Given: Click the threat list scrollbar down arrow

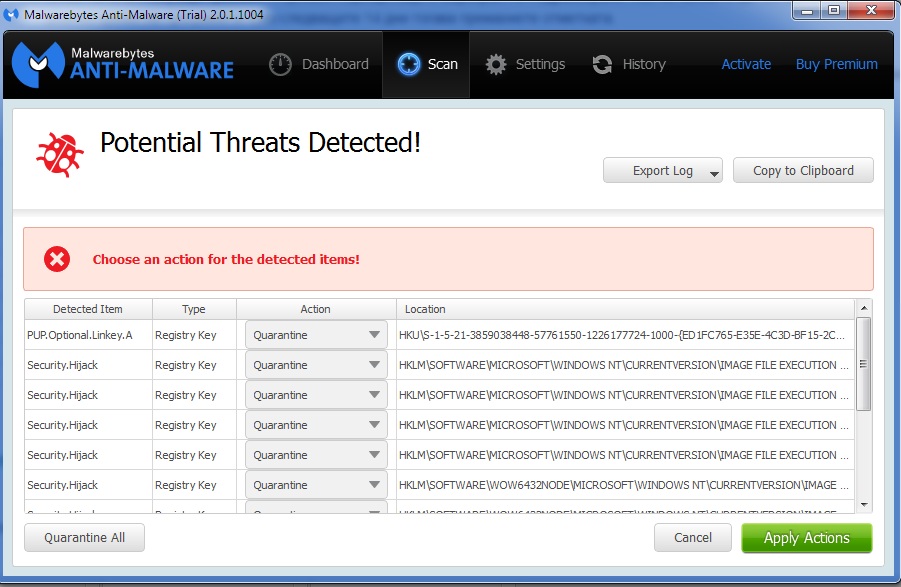Looking at the screenshot, I should (864, 505).
